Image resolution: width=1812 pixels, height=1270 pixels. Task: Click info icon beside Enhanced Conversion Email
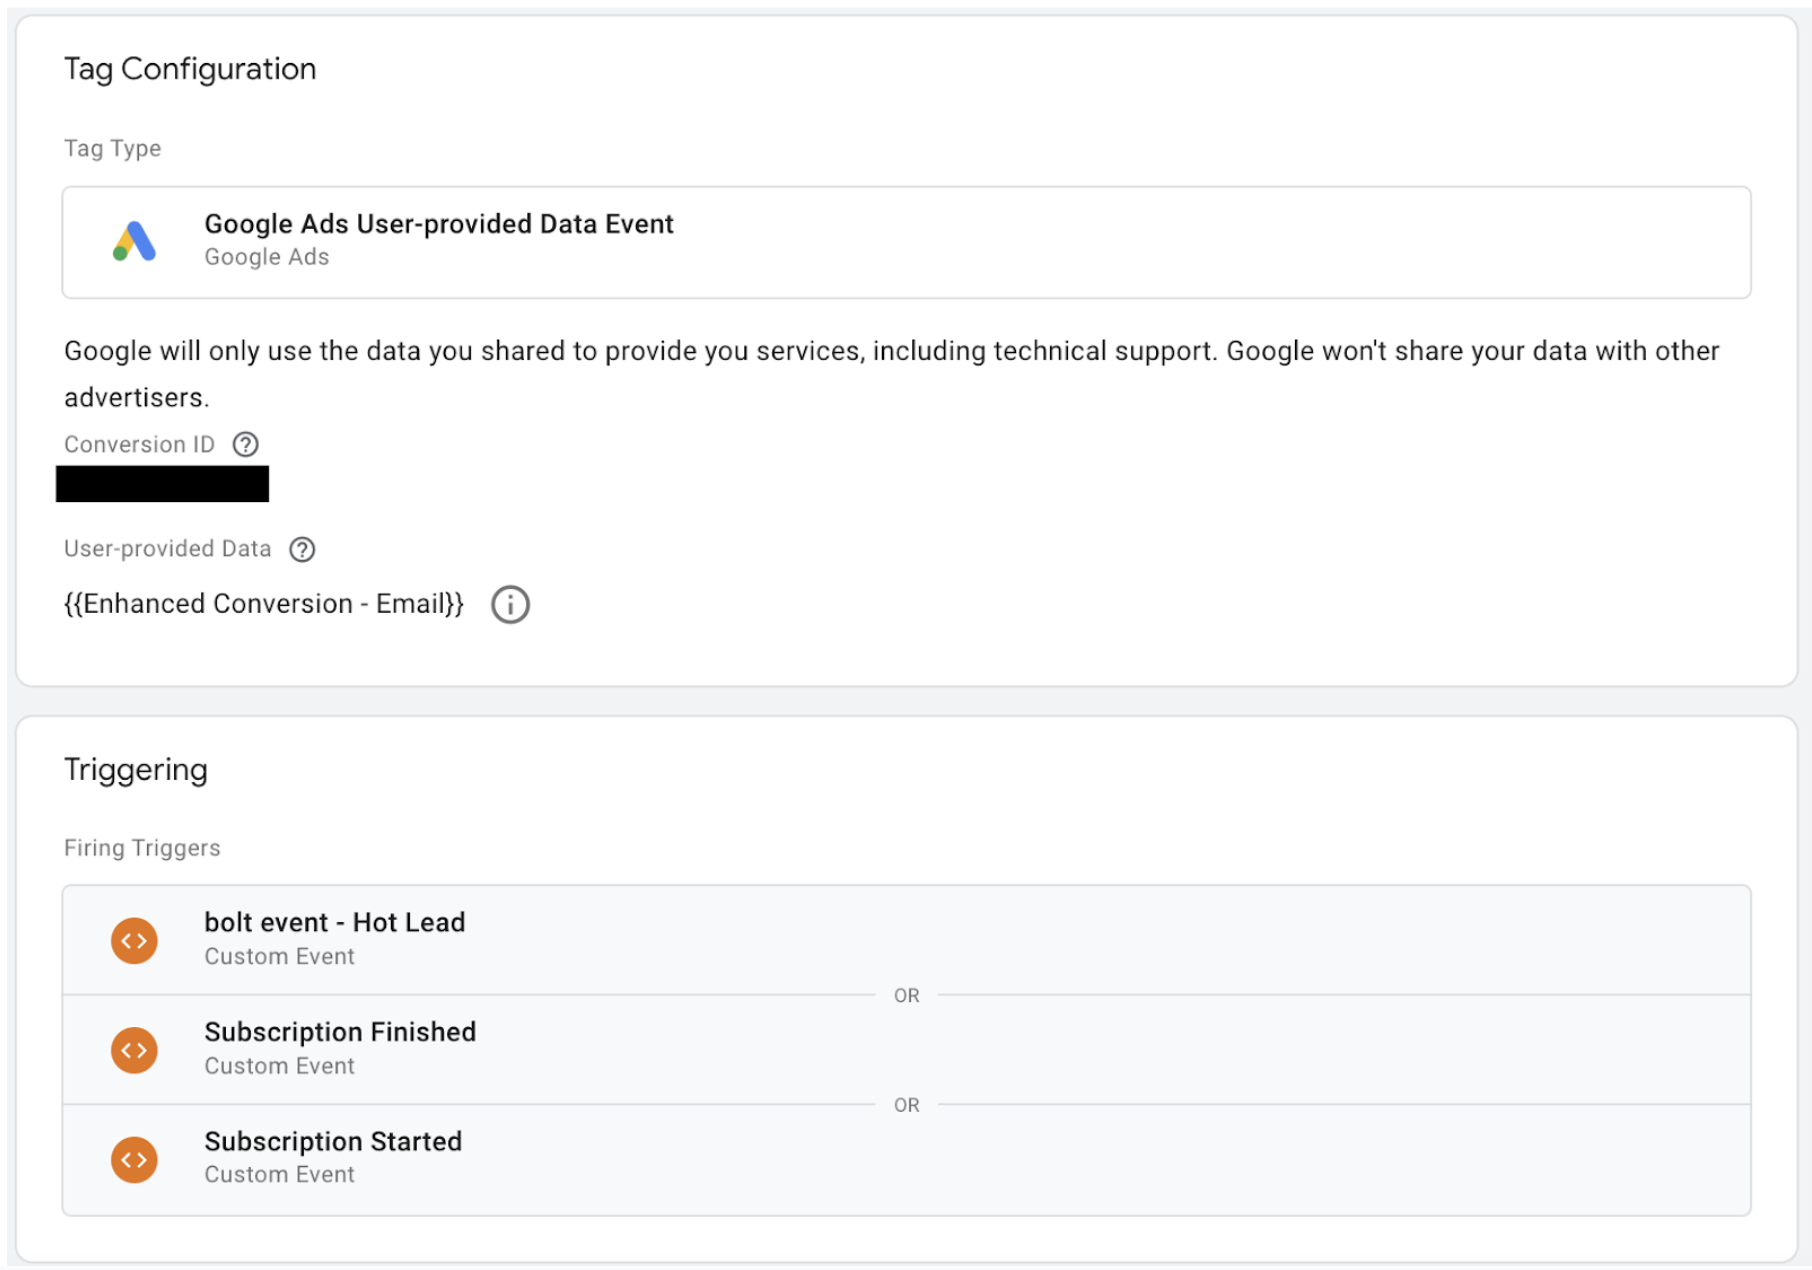(x=510, y=604)
